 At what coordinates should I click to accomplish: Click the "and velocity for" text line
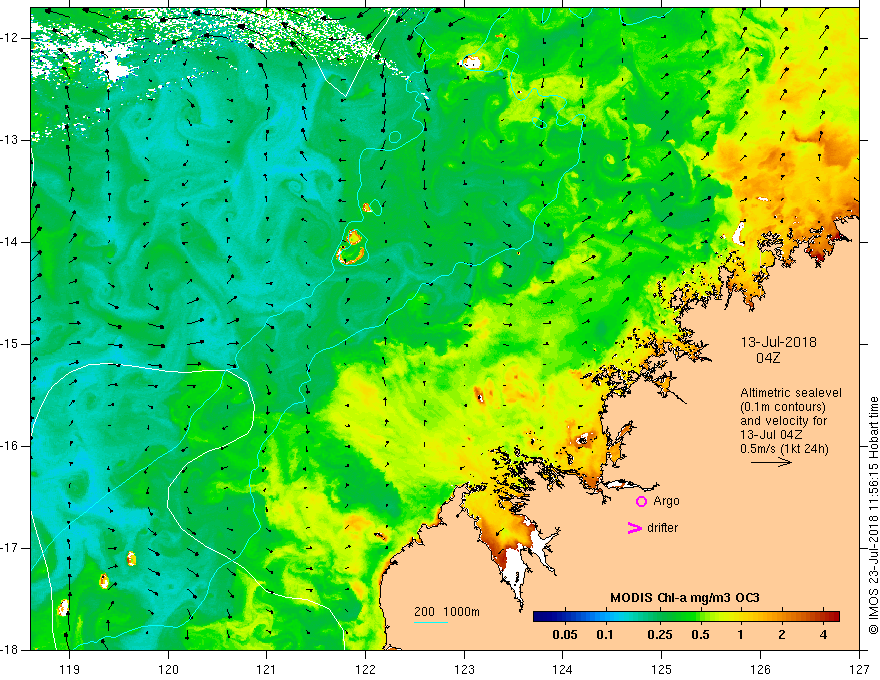[783, 421]
